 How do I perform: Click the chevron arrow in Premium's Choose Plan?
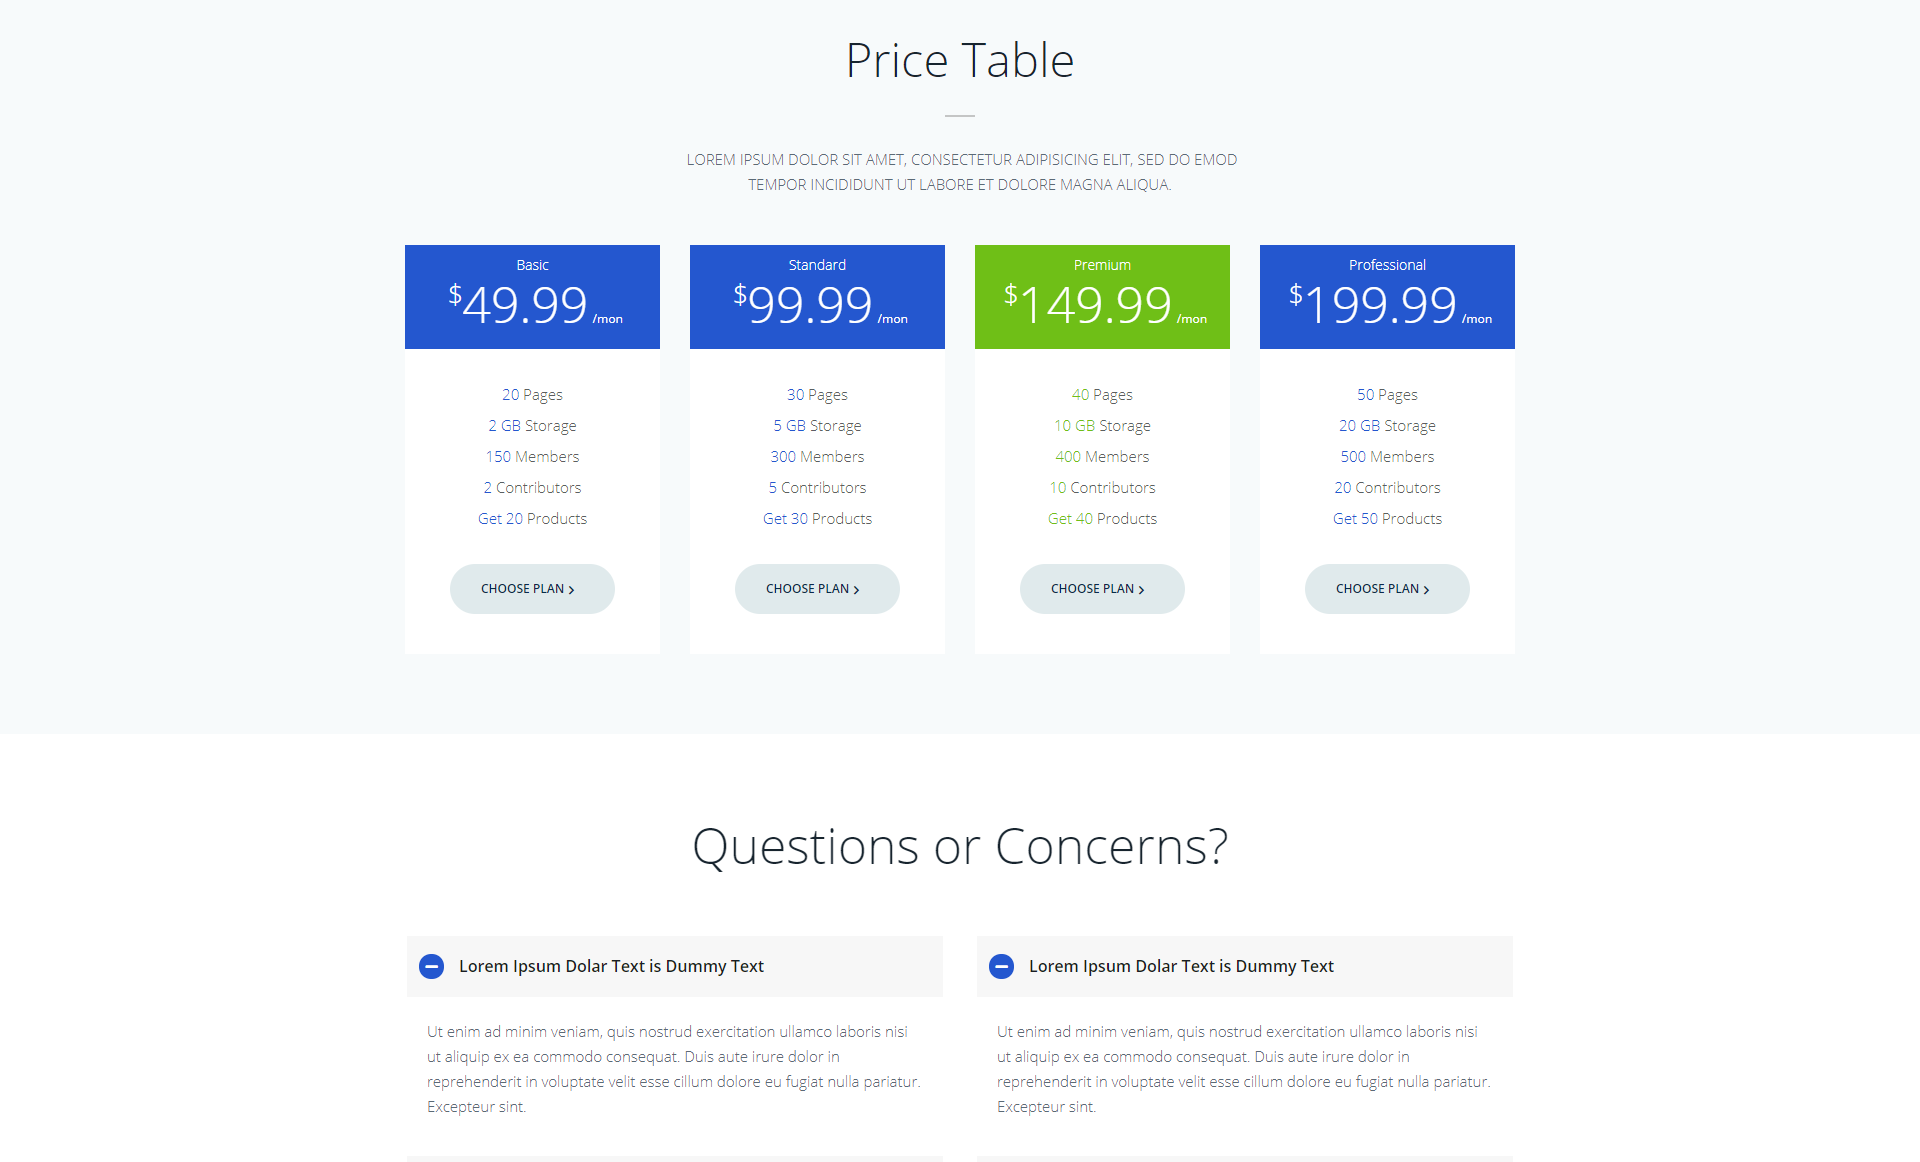point(1141,590)
